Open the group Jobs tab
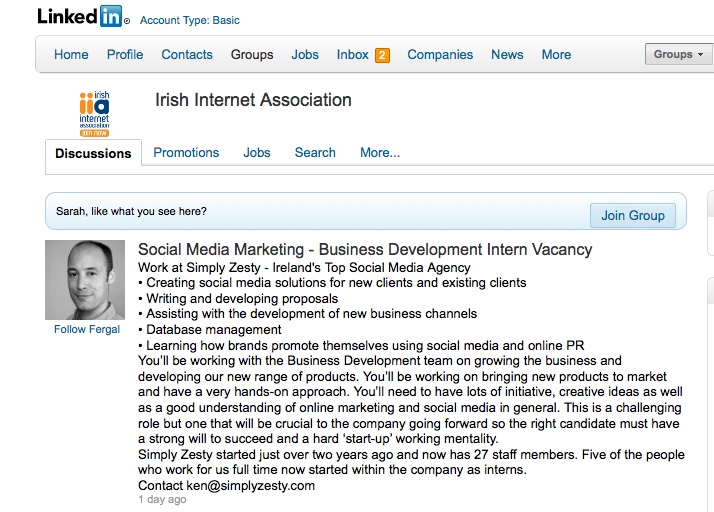This screenshot has height=512, width=714. pos(257,153)
